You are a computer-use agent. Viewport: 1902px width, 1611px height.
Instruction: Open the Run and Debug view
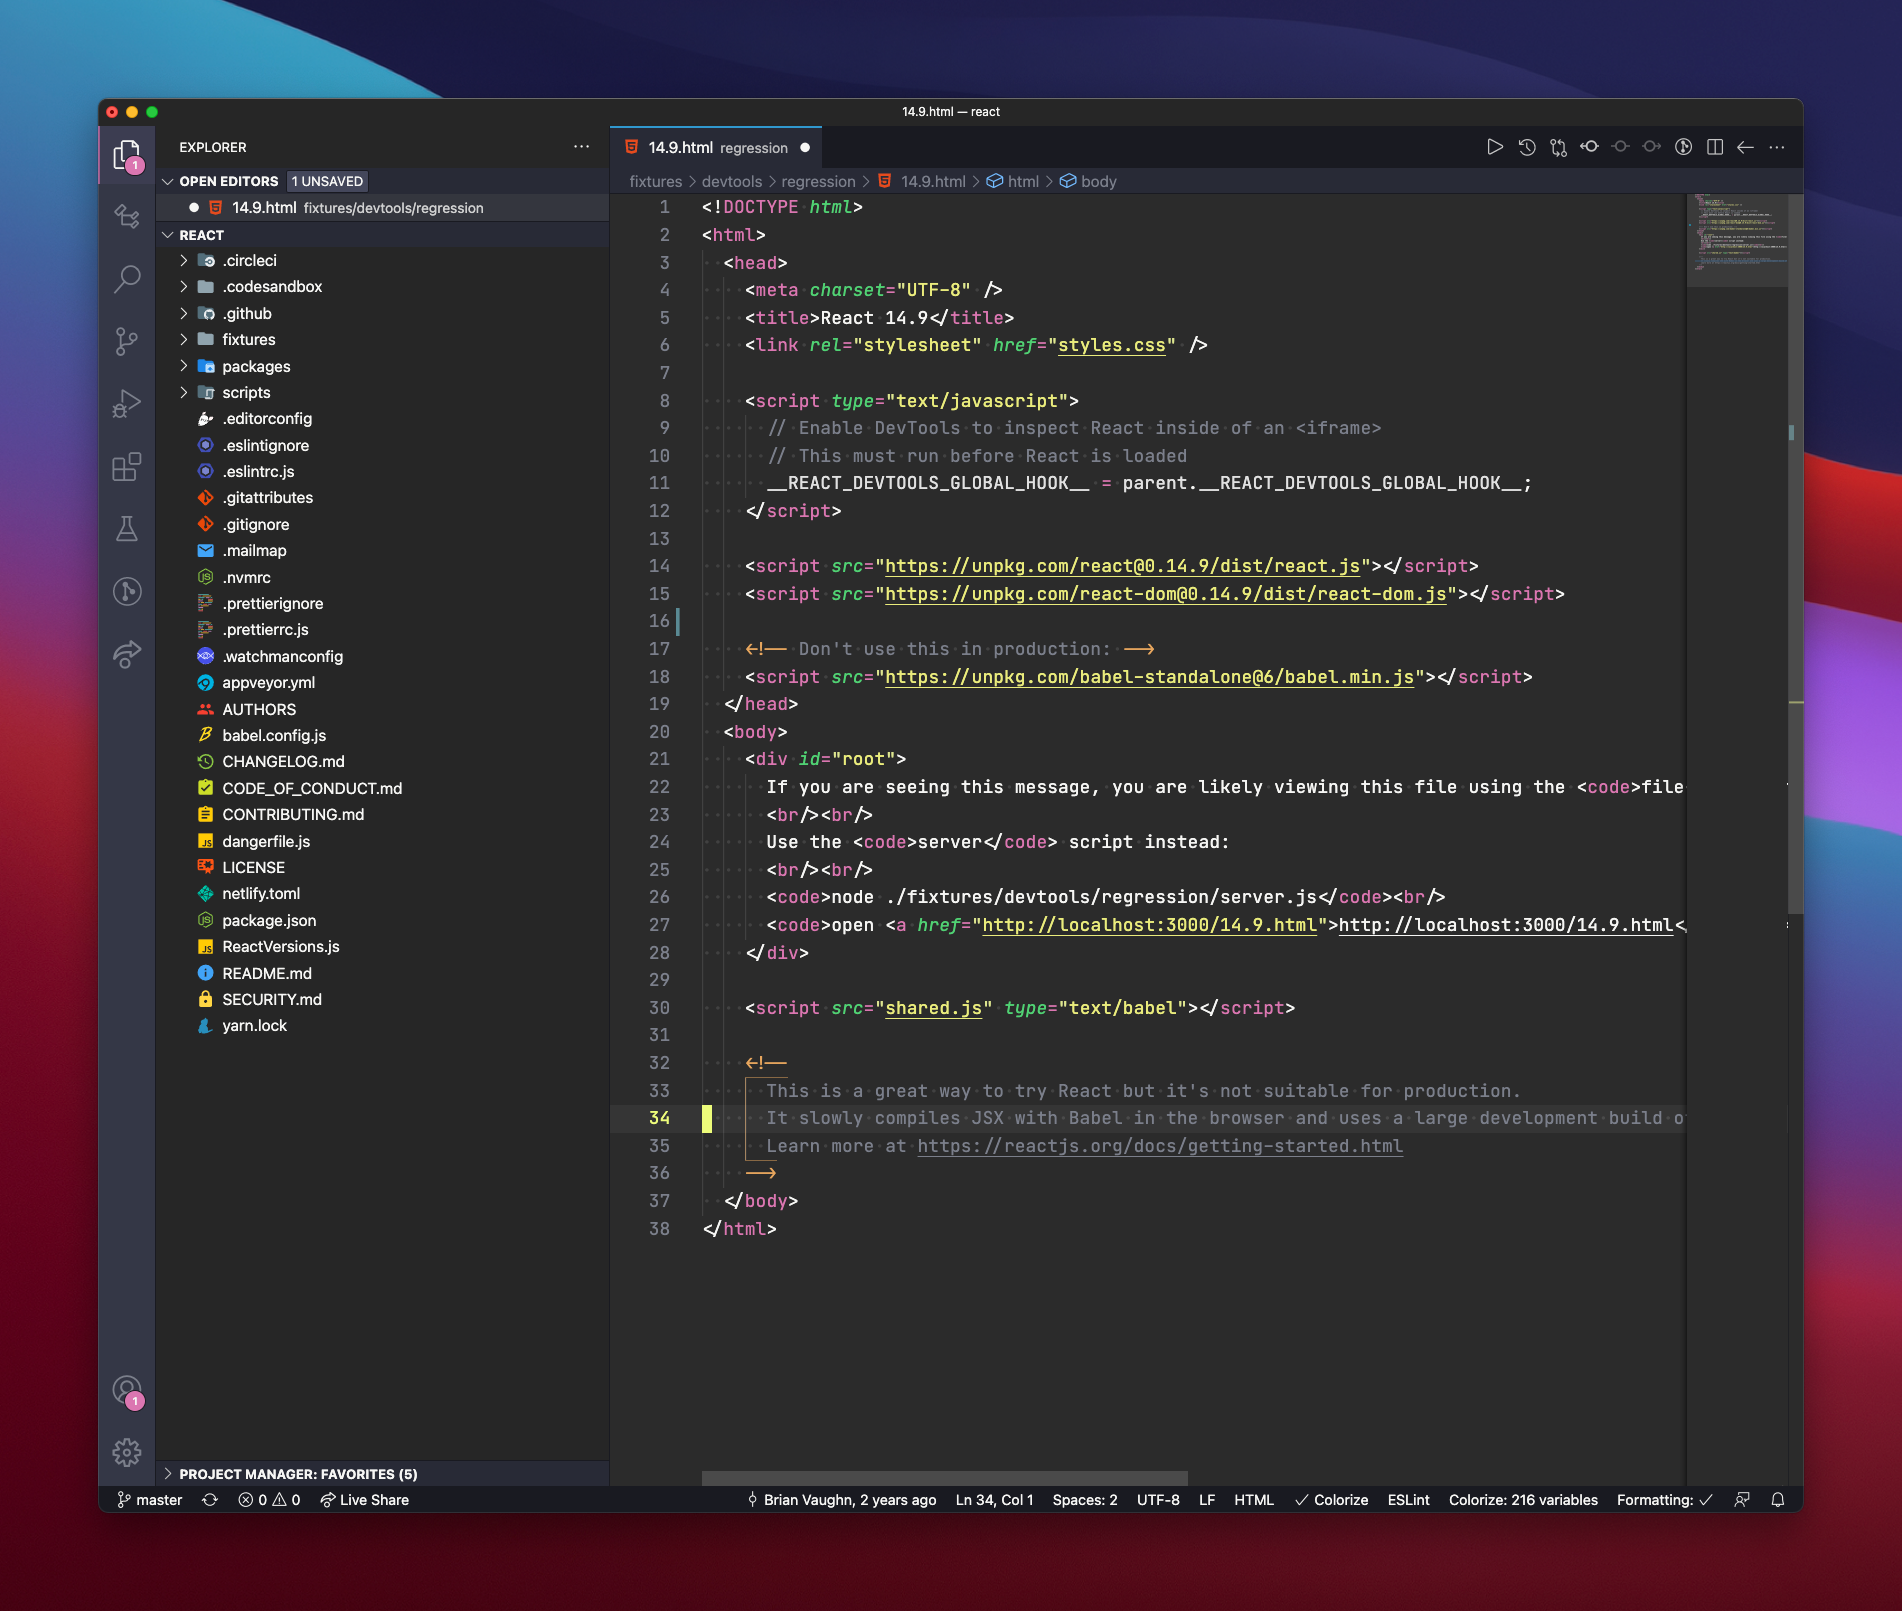pos(127,404)
